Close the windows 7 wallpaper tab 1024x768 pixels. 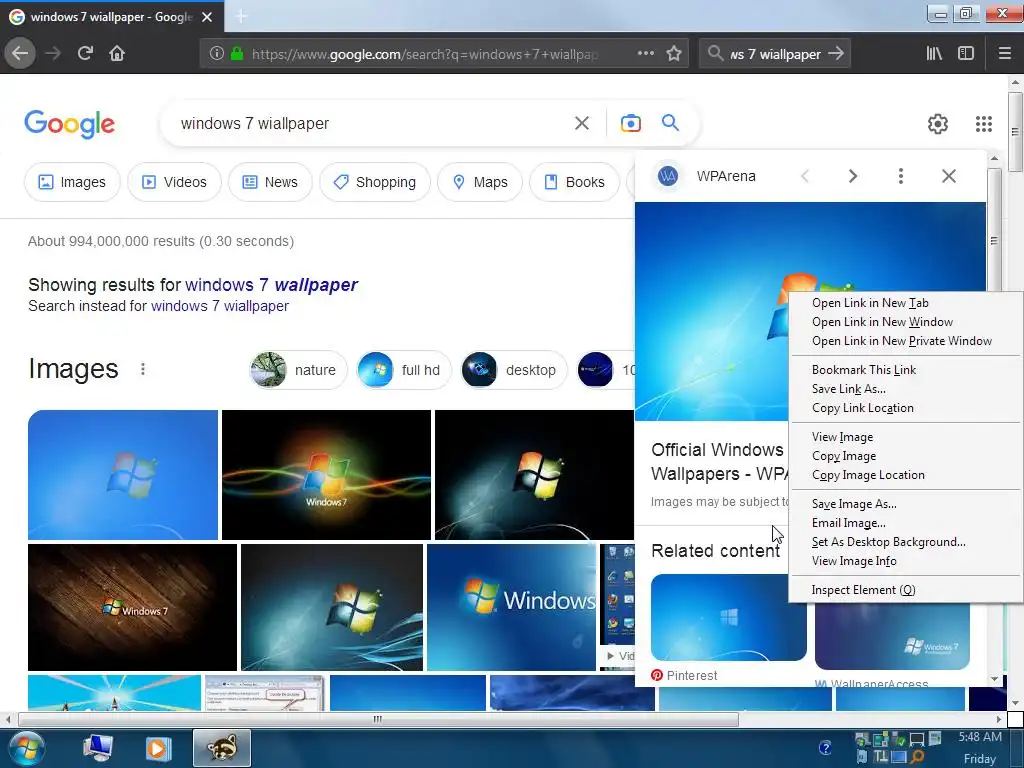[207, 17]
